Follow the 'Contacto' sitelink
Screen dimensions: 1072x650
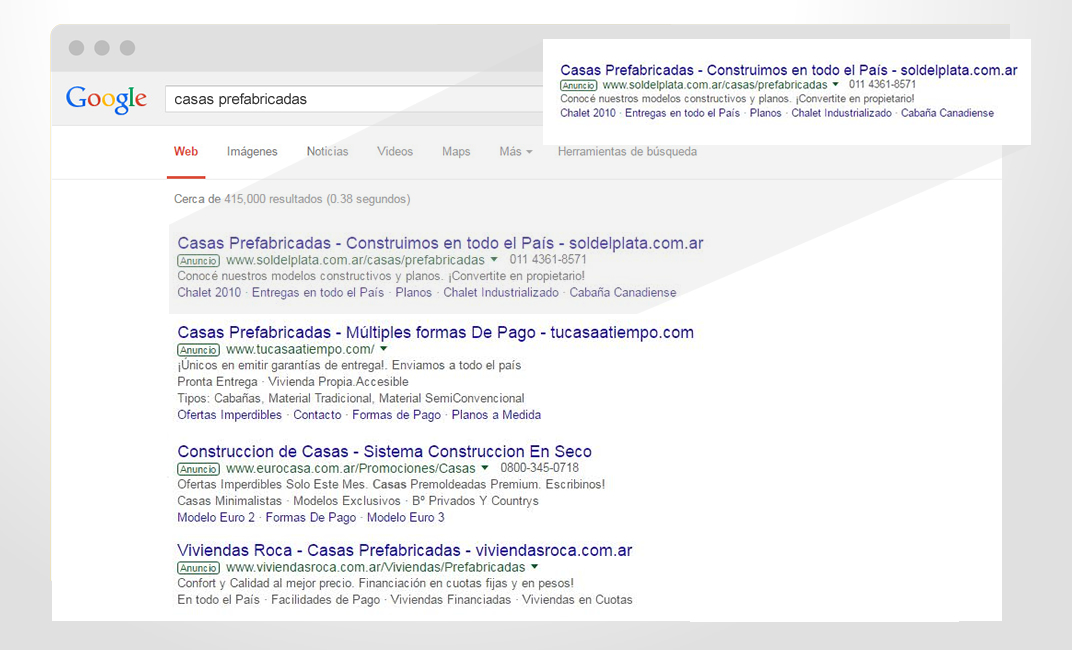(317, 415)
